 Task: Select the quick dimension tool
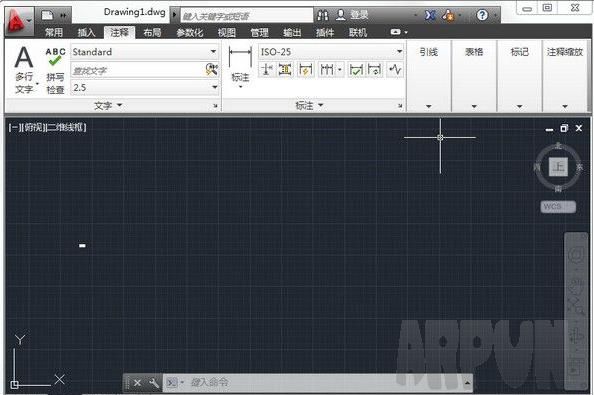pyautogui.click(x=305, y=70)
